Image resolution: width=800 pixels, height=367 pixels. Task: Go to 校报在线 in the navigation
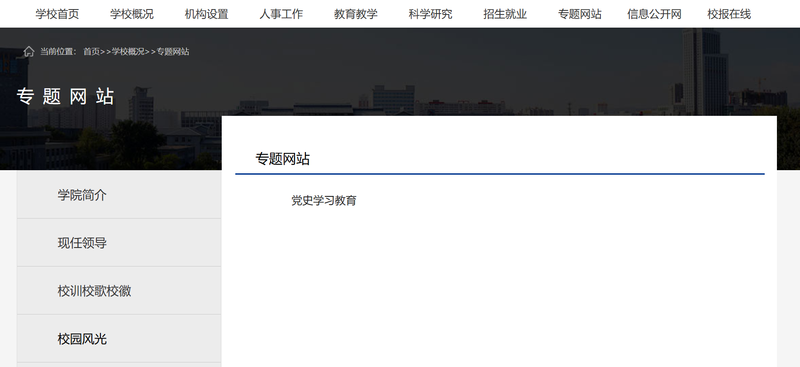tap(729, 14)
